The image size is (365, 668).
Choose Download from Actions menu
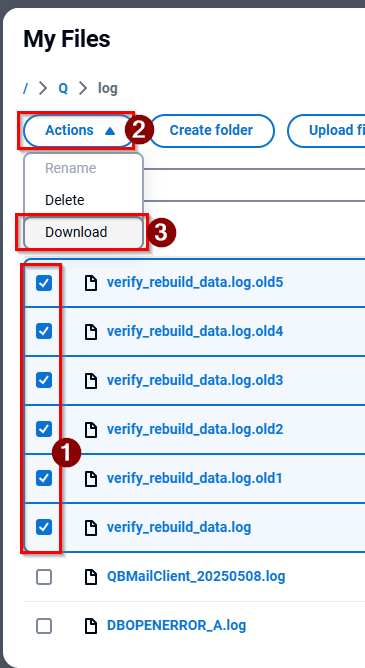click(83, 232)
